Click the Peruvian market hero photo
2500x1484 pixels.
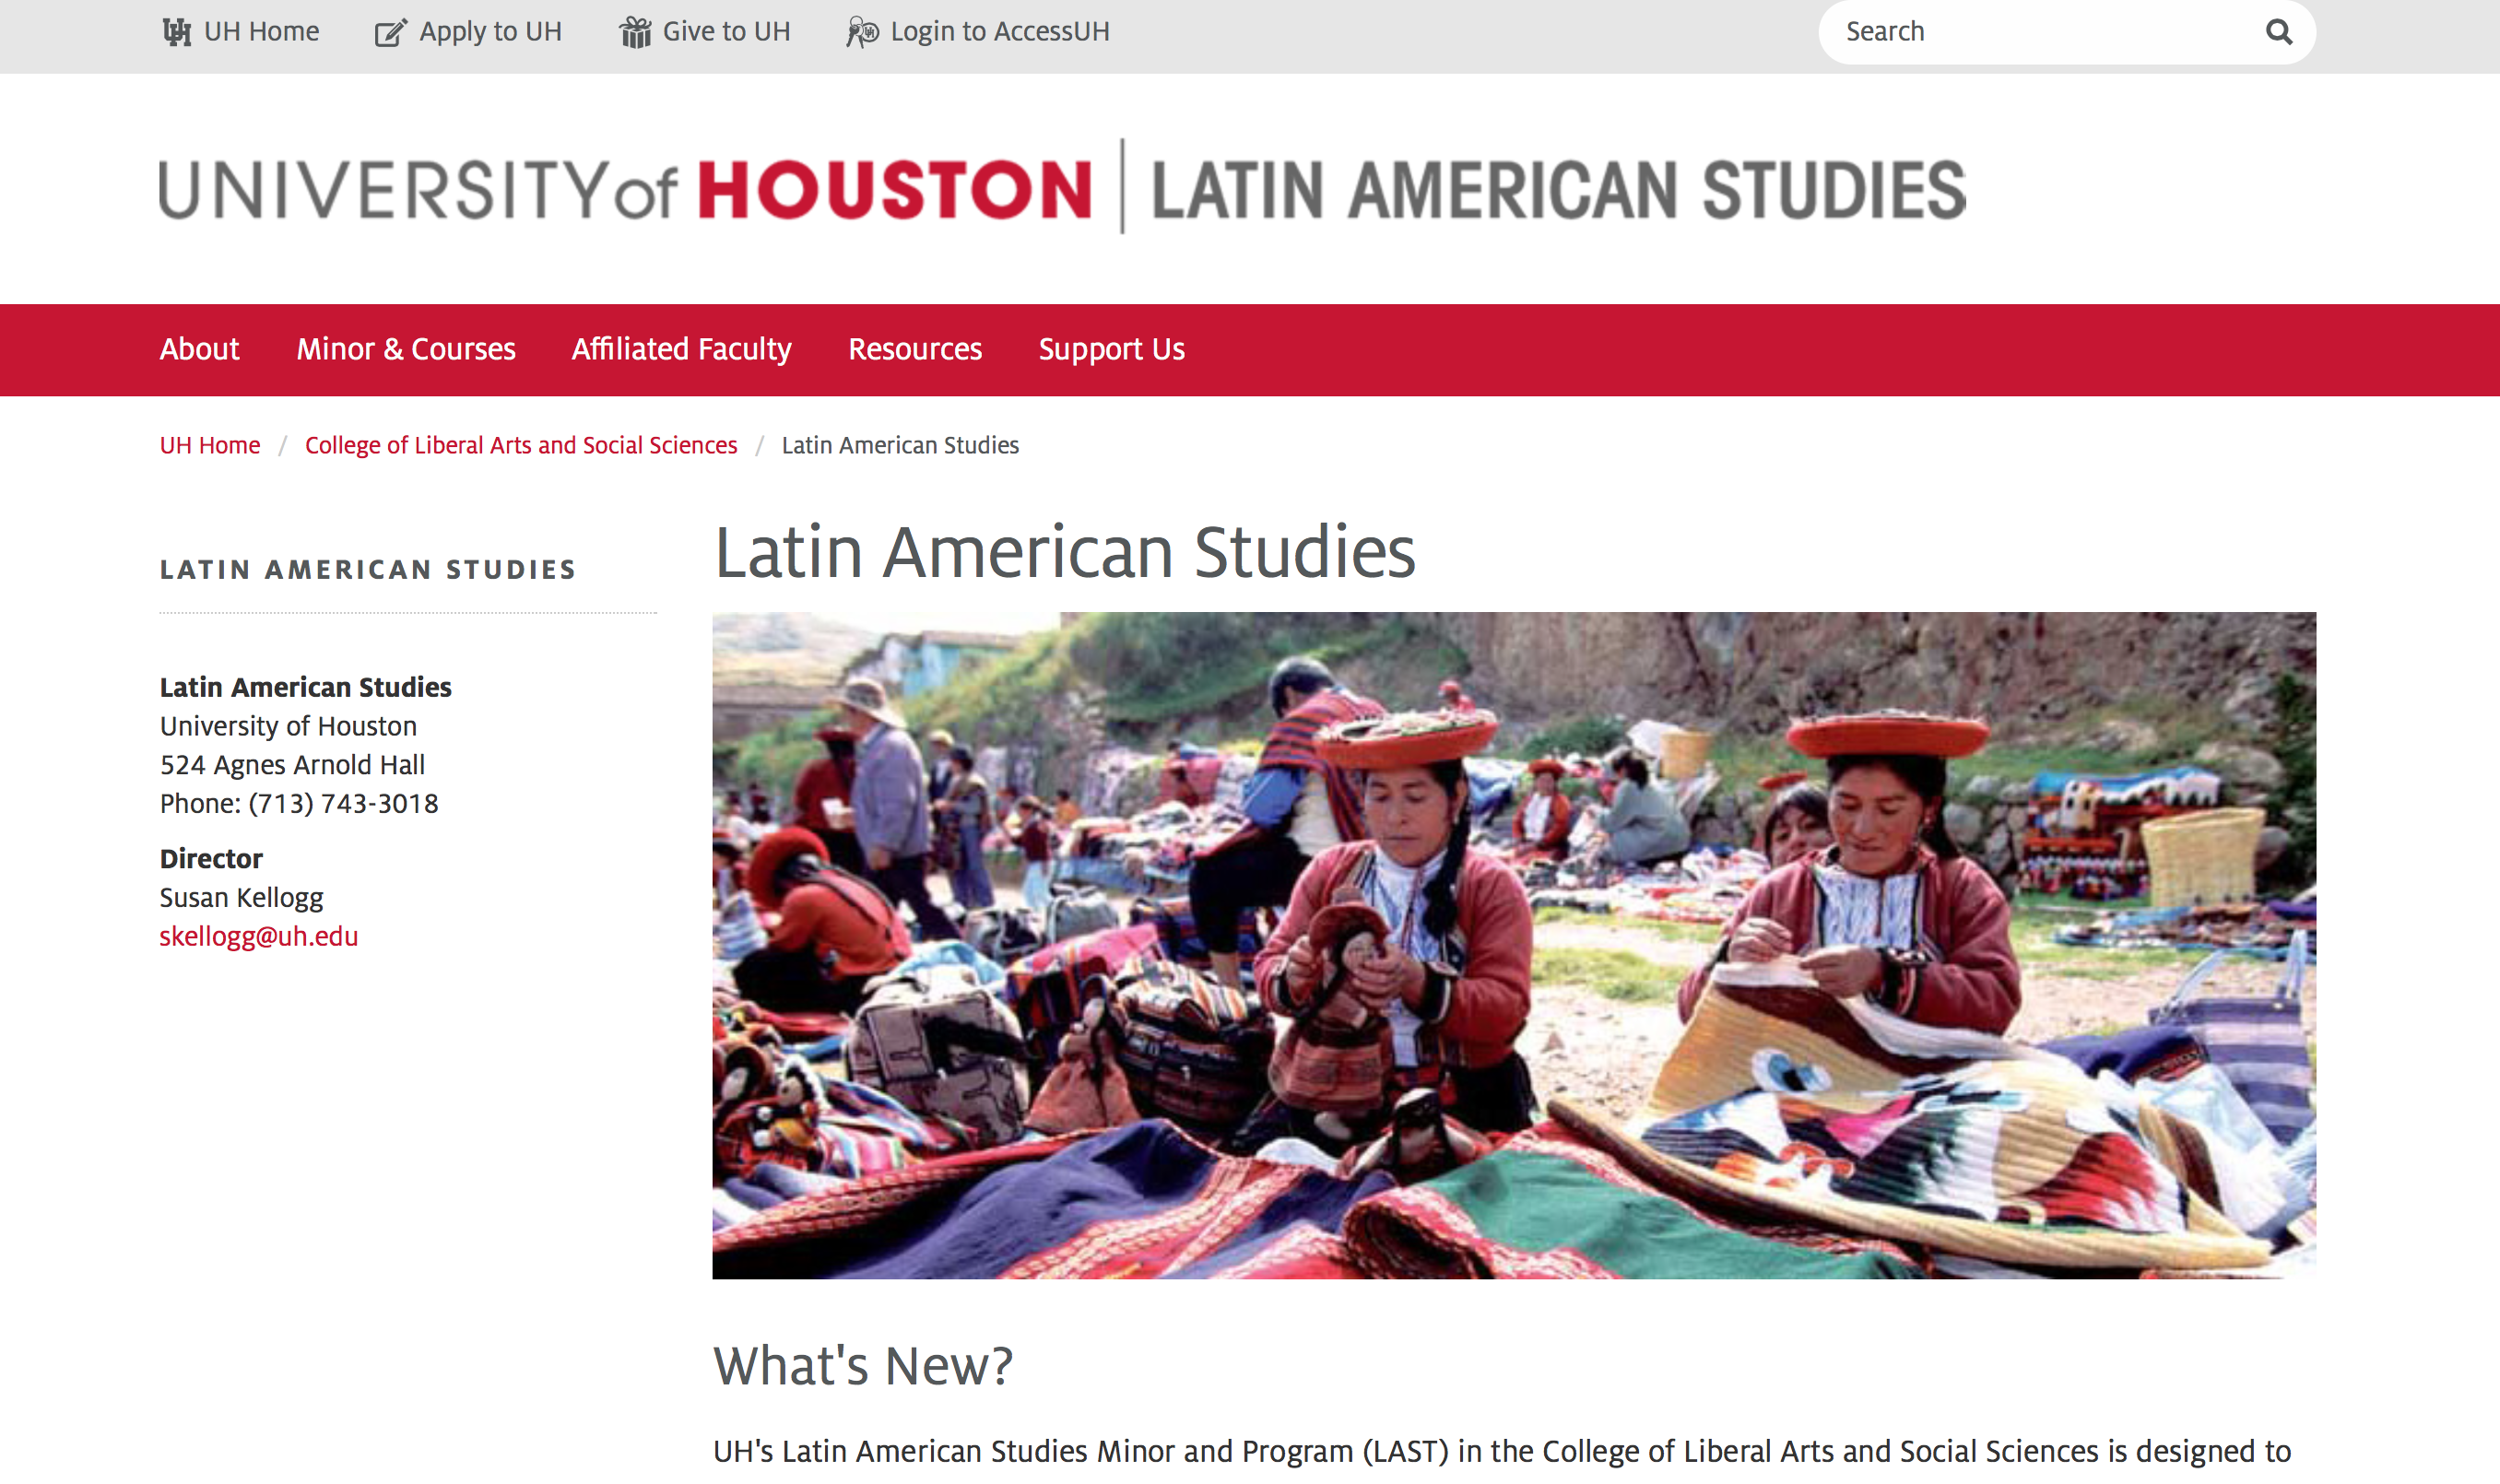[x=1513, y=945]
